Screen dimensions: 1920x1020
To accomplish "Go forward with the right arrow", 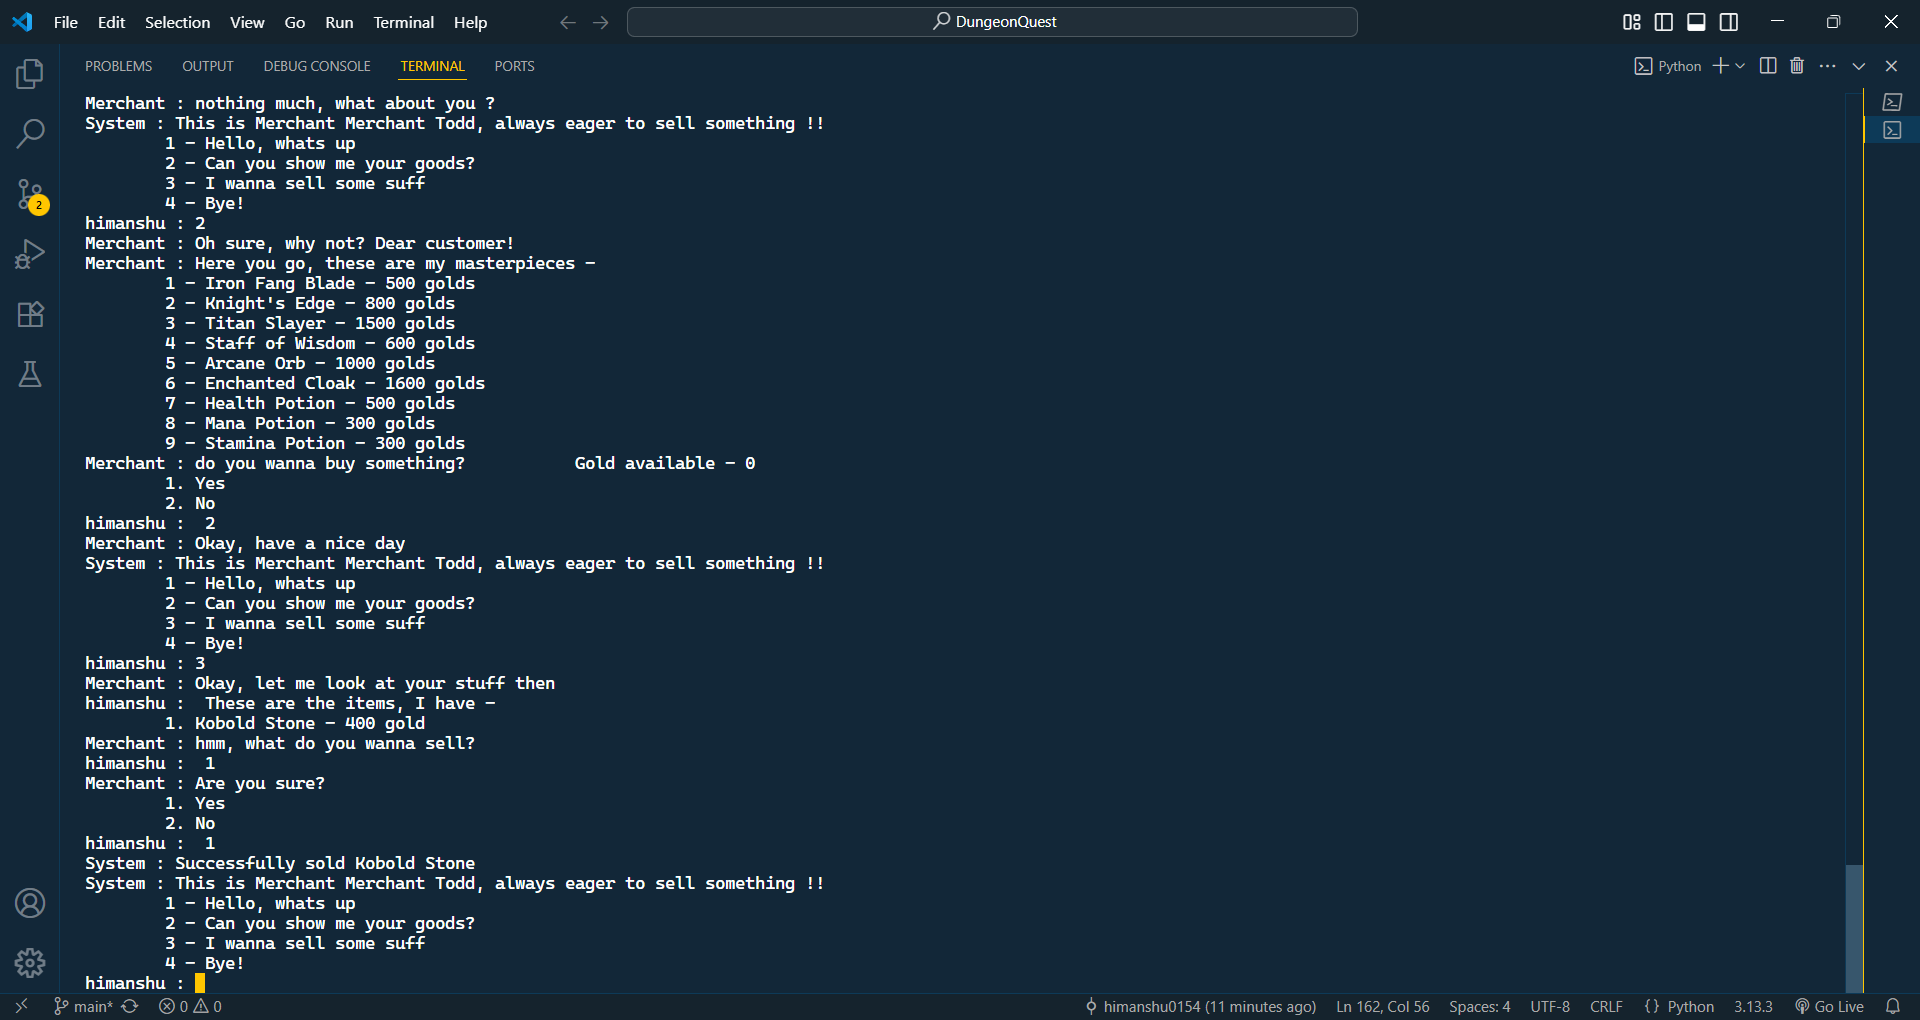I will pos(601,22).
